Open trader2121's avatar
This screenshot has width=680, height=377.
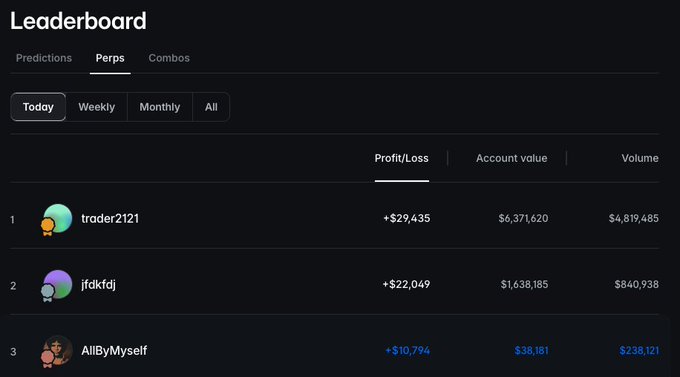[58, 218]
